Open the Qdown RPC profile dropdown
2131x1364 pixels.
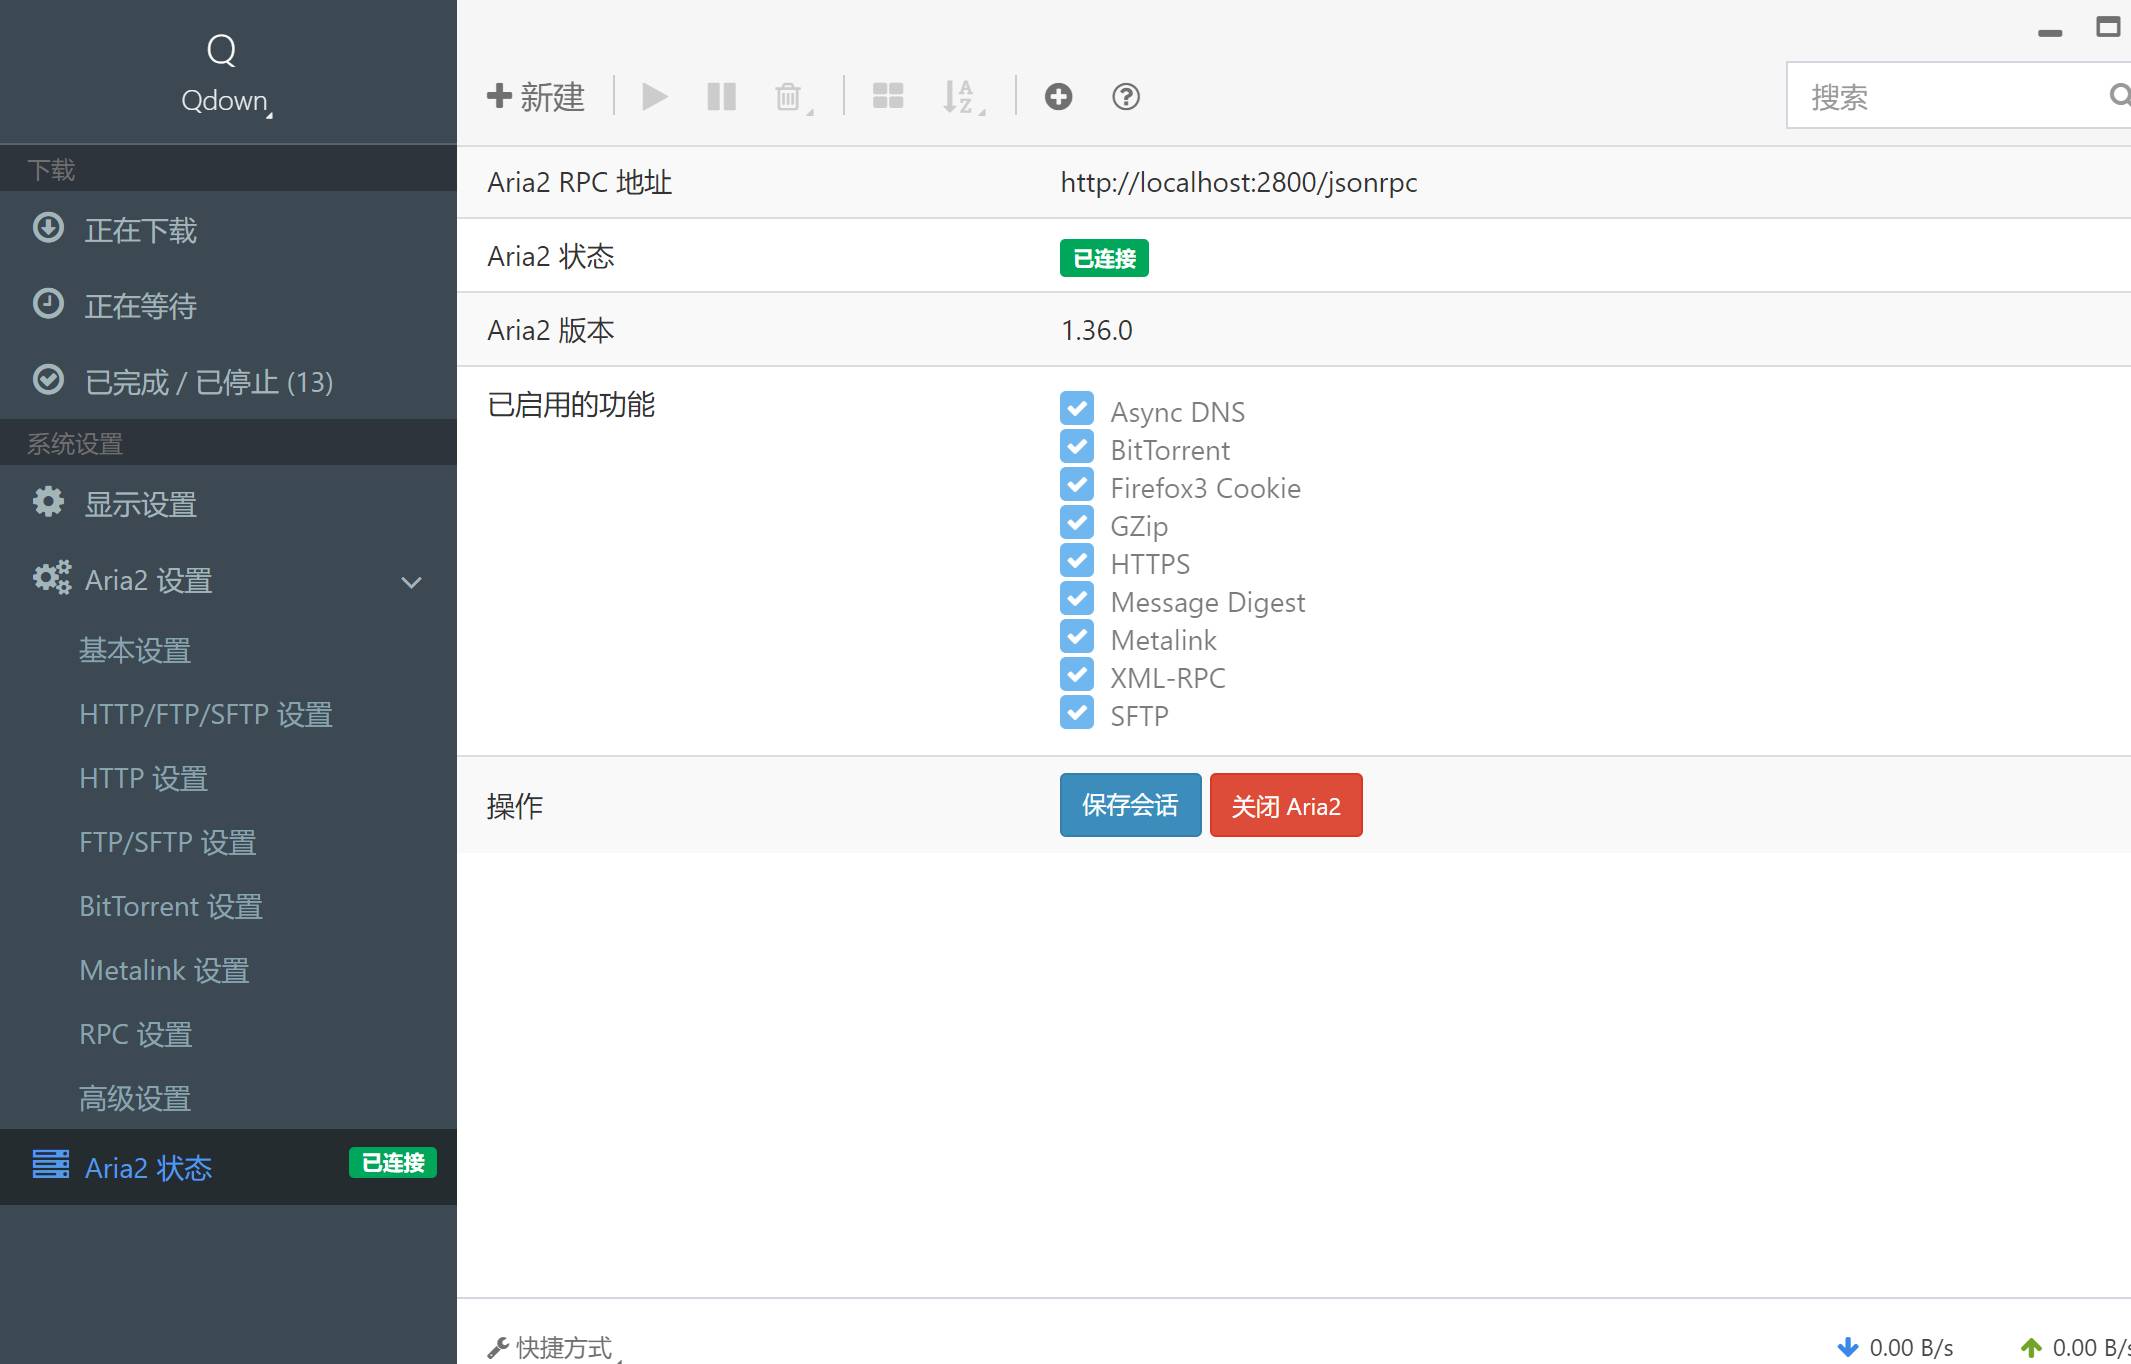click(x=227, y=101)
